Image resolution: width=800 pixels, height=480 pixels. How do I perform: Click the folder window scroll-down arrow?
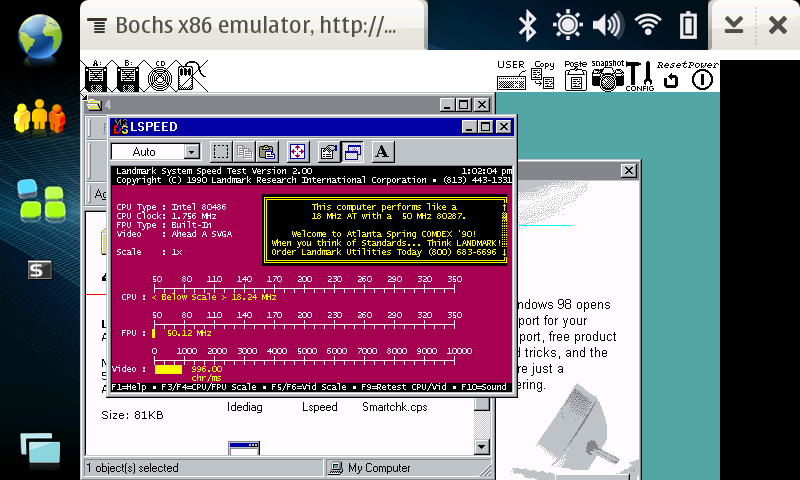click(482, 447)
